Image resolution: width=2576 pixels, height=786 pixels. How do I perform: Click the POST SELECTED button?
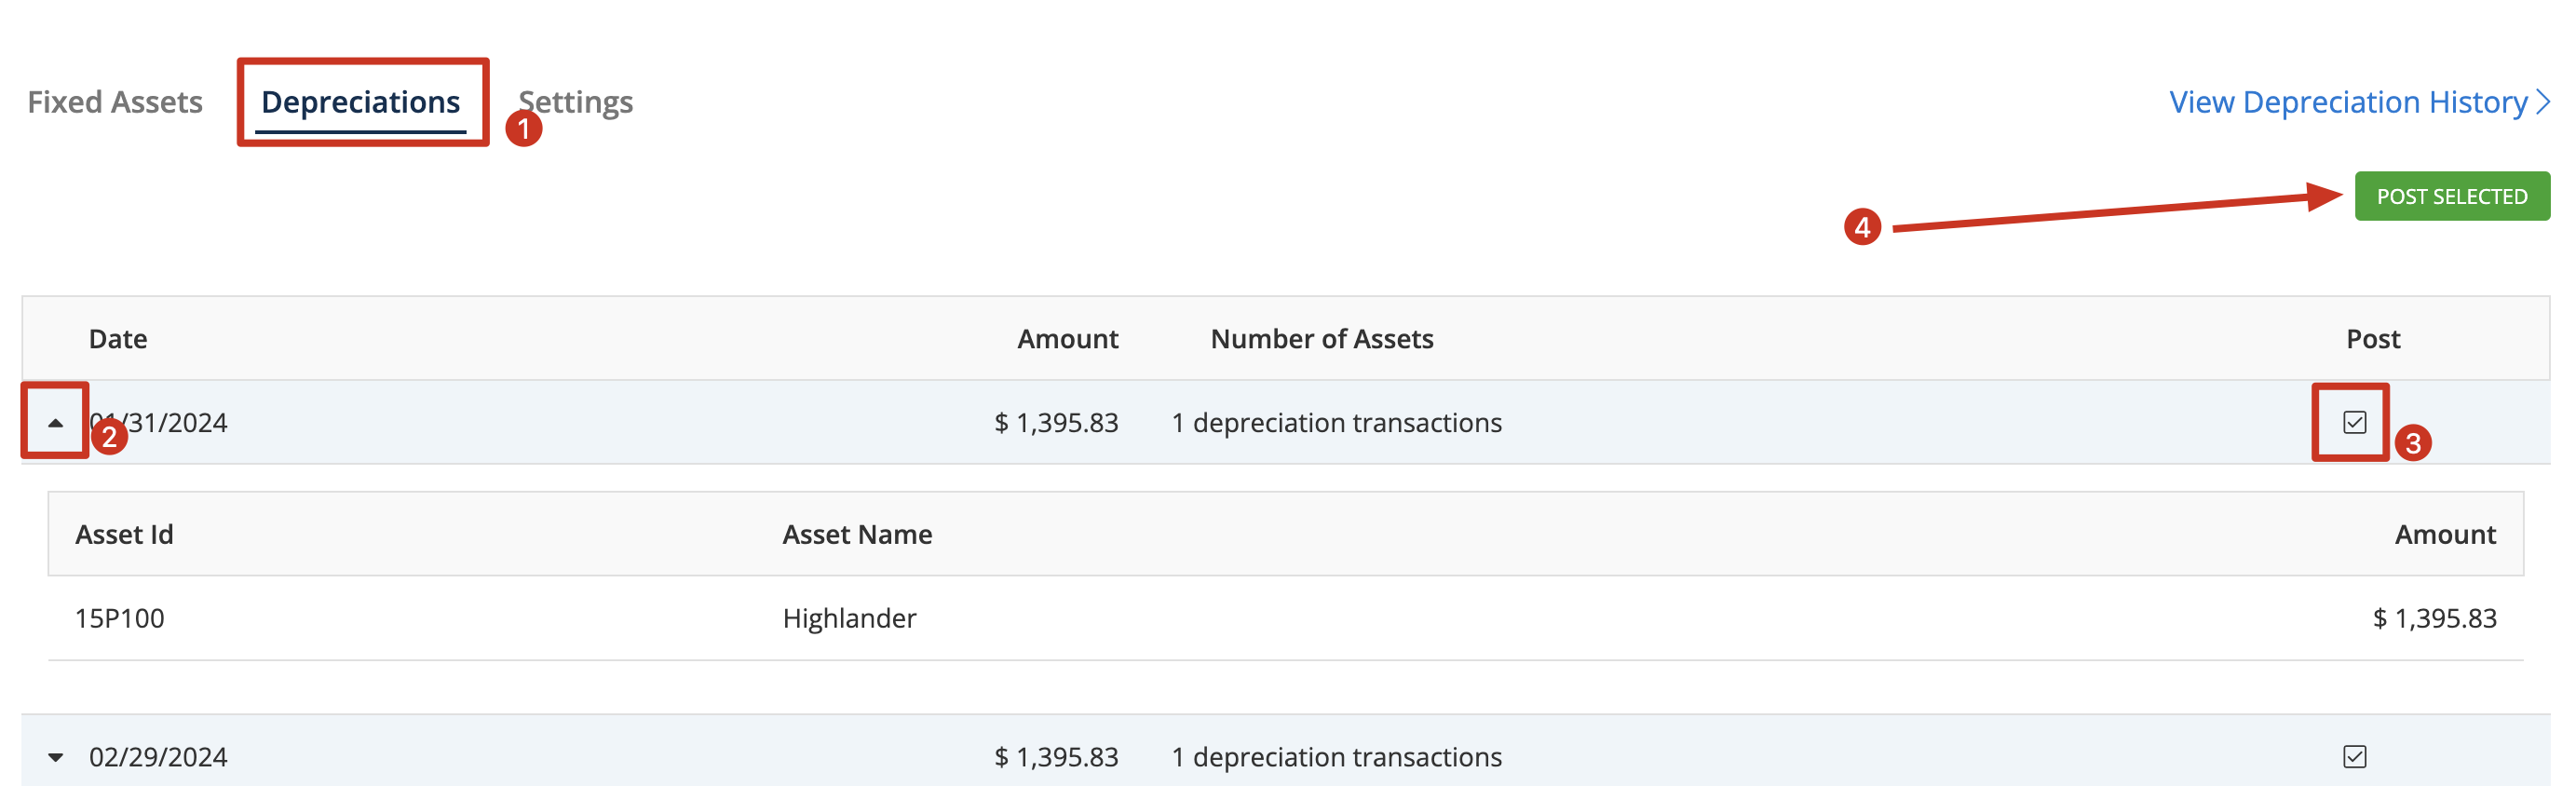click(x=2451, y=196)
